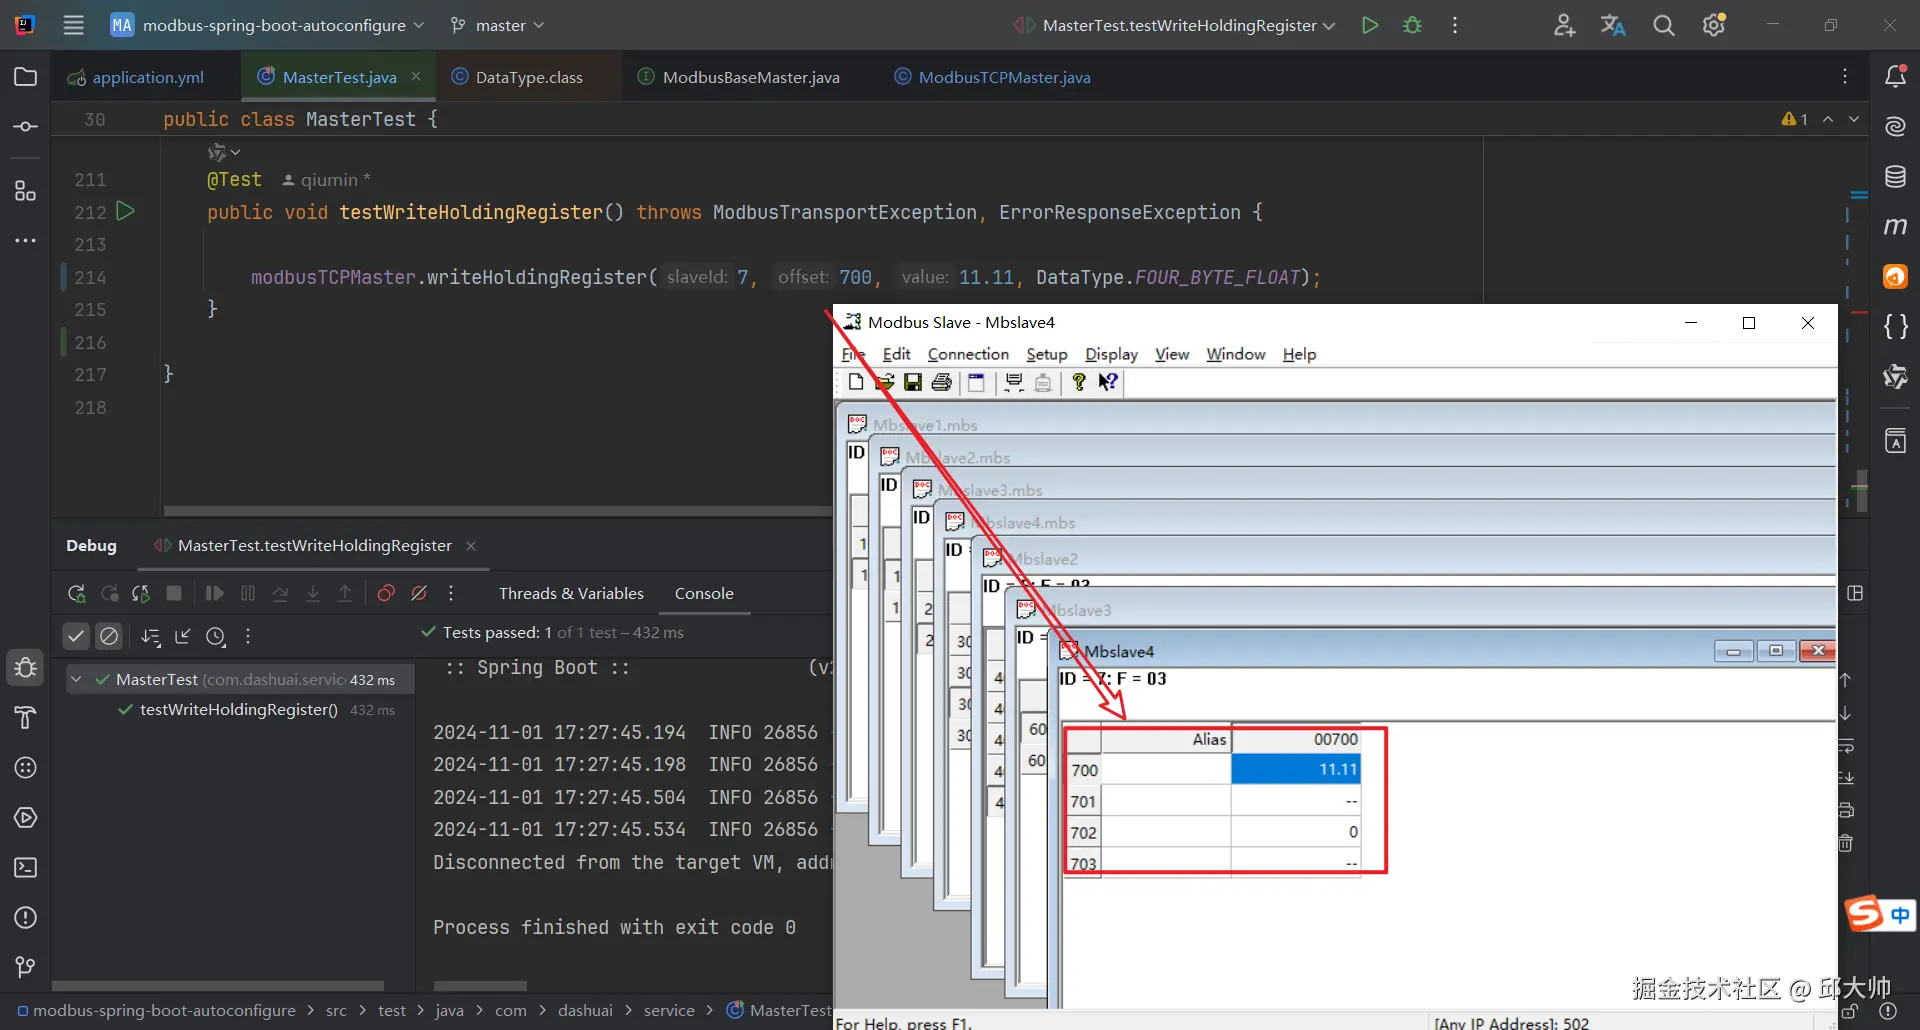Open the MasterTest.testWriteHoldingRegister run configuration dropdown
1920x1030 pixels.
point(1175,26)
